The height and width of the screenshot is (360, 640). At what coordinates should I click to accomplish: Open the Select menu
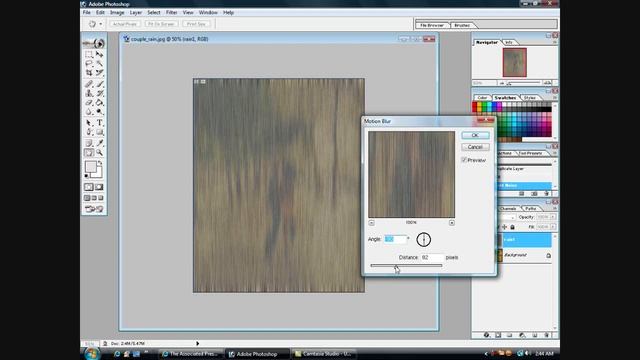pyautogui.click(x=154, y=13)
